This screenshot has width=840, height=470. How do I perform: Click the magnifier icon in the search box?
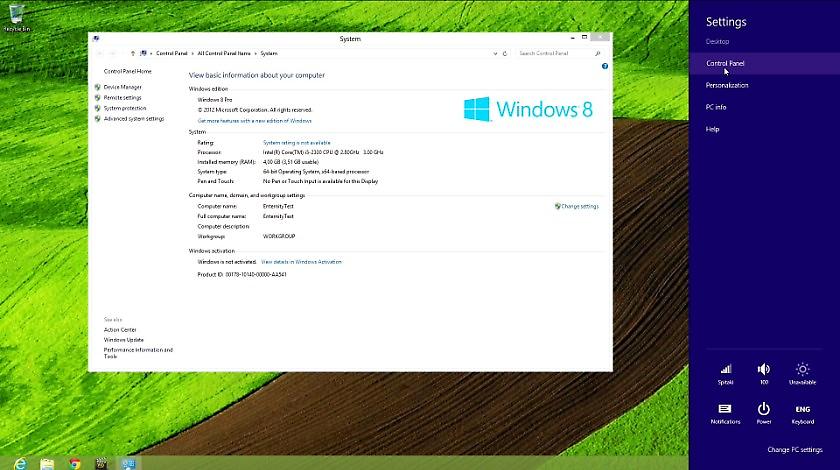pos(597,54)
